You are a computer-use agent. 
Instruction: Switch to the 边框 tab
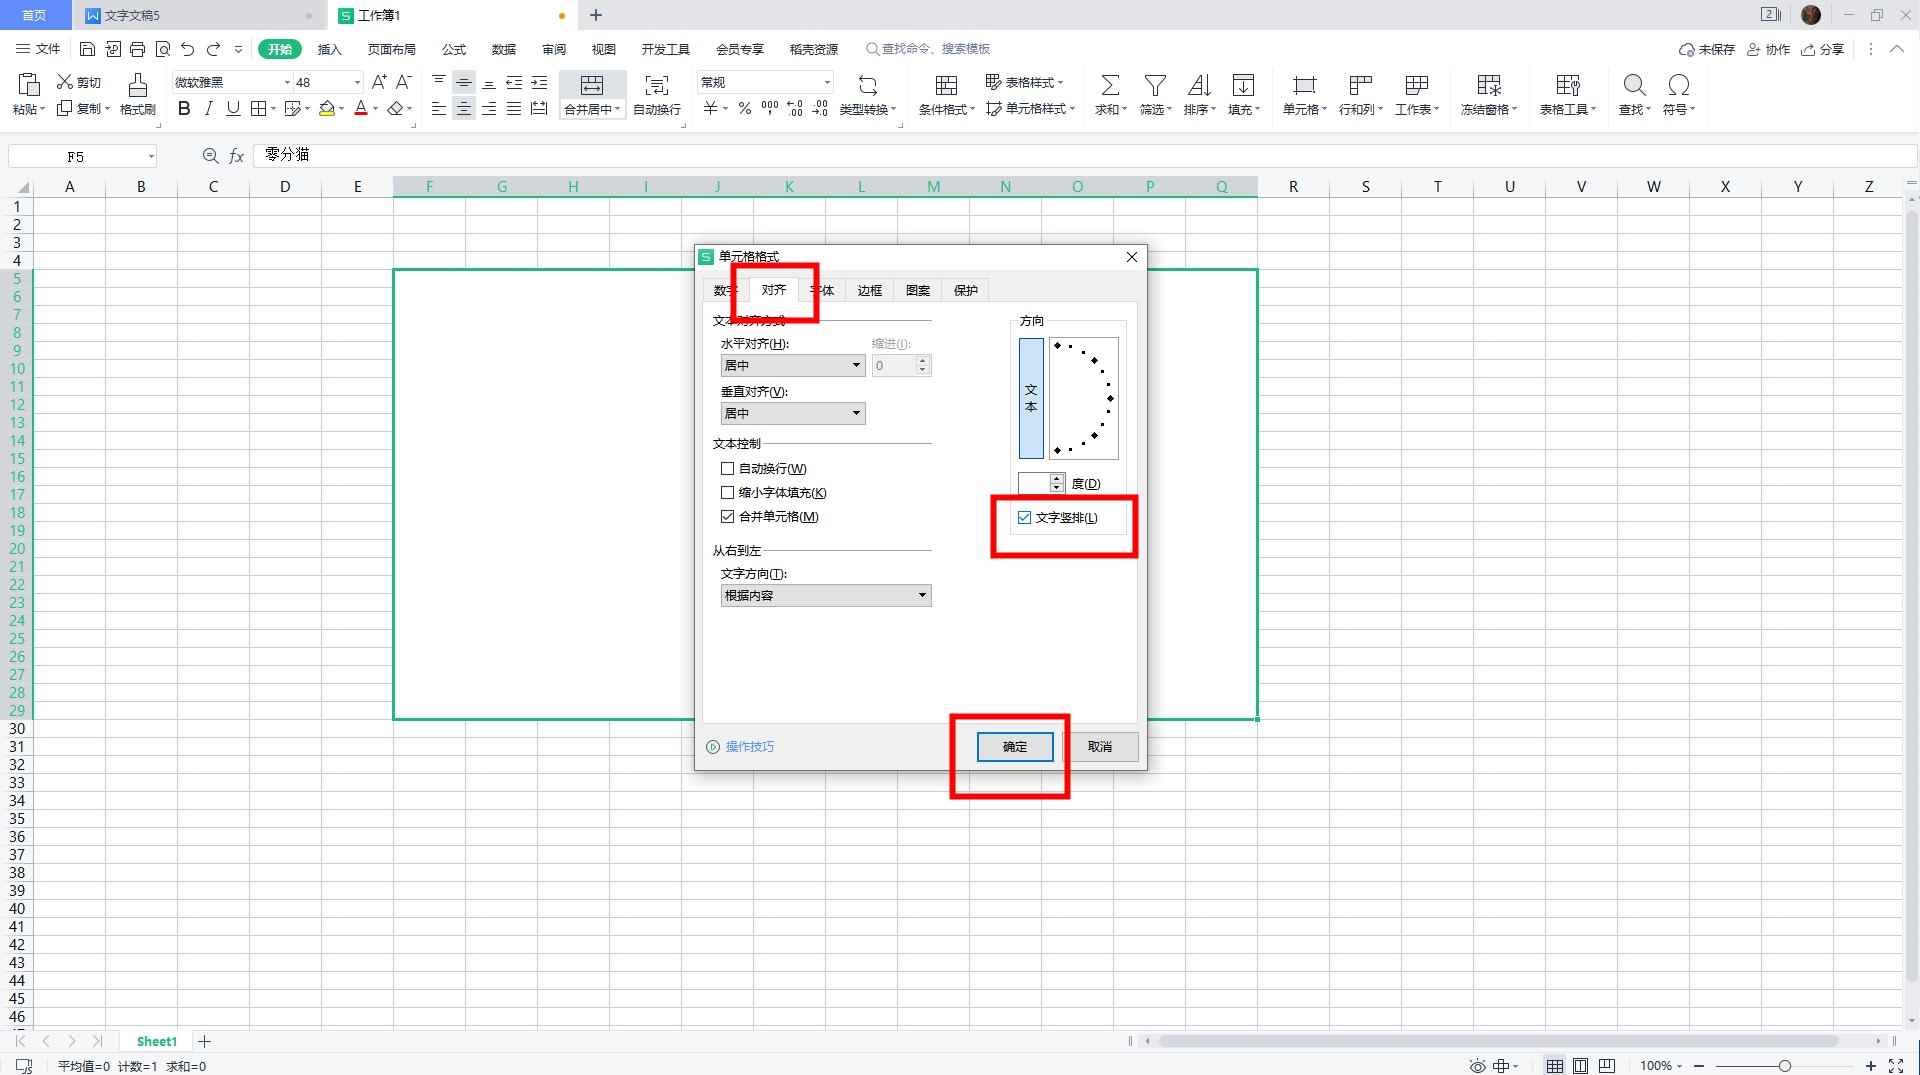tap(869, 290)
